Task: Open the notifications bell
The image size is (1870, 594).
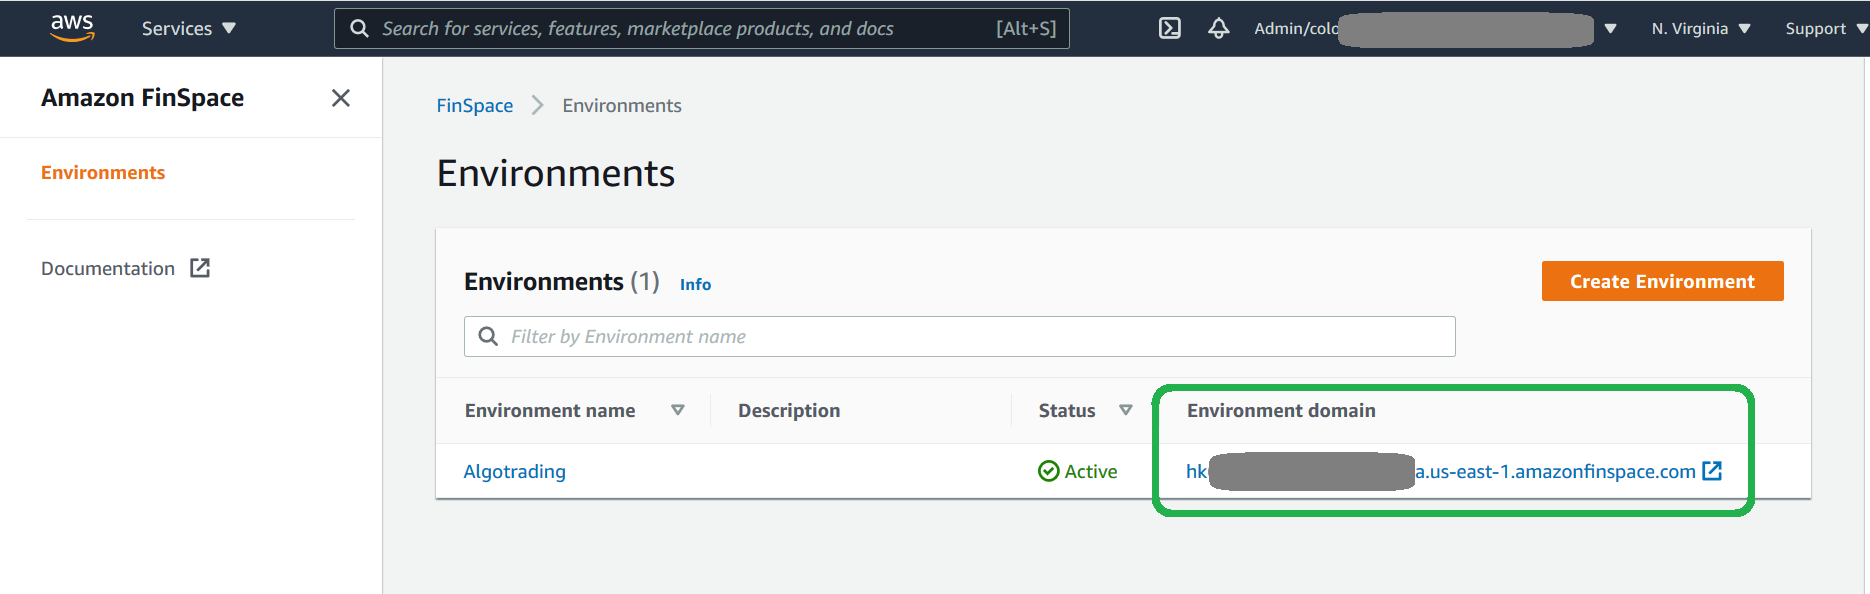Action: tap(1218, 28)
